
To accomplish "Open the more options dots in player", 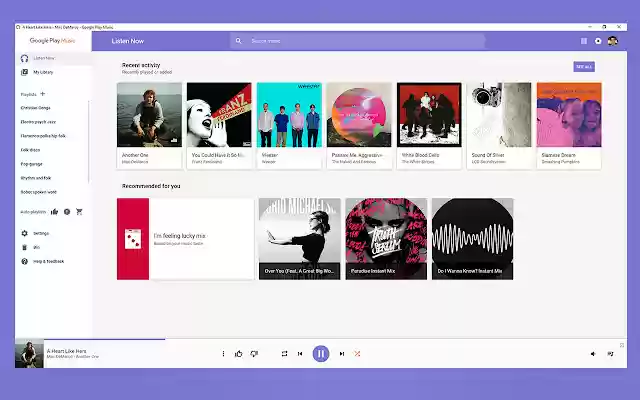I will (x=223, y=353).
